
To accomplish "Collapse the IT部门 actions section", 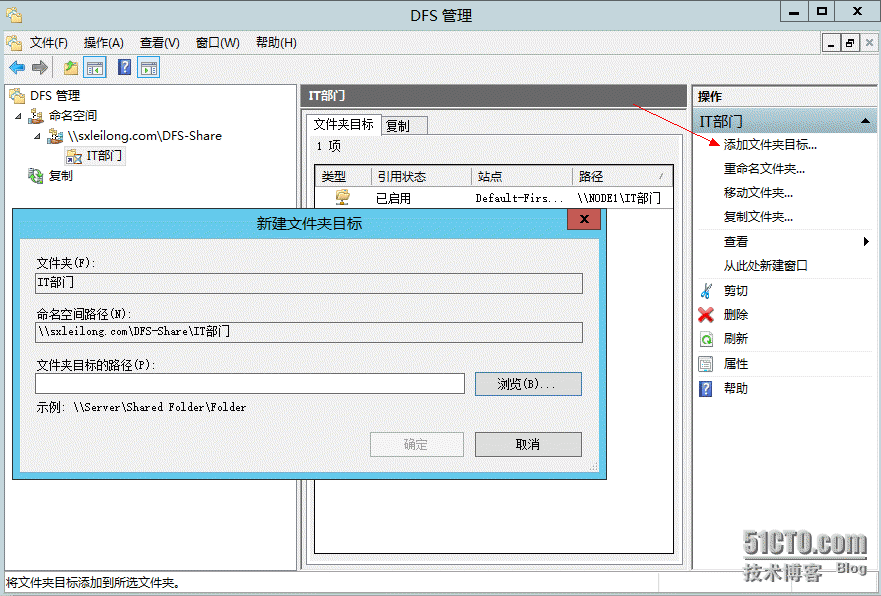I will 865,121.
